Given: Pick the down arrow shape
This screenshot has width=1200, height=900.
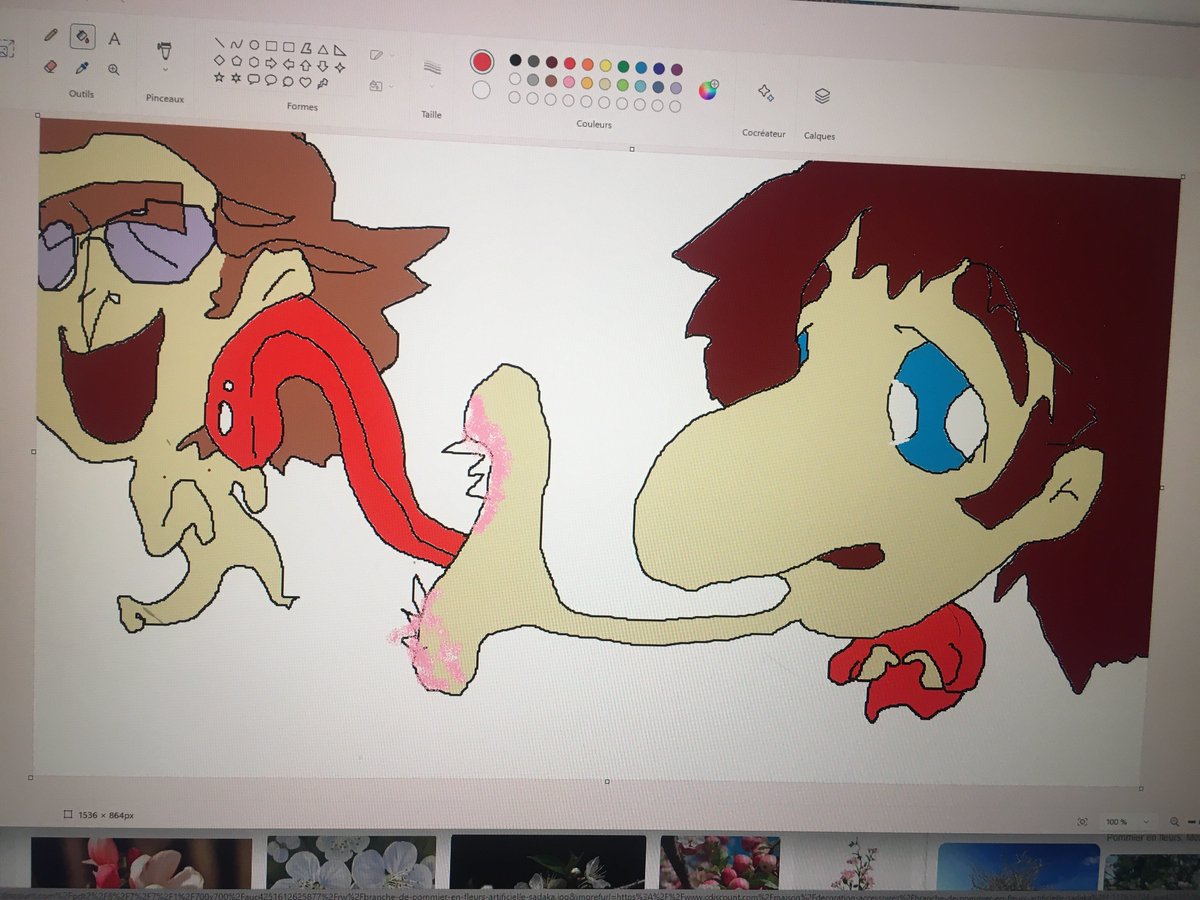Looking at the screenshot, I should pos(322,66).
